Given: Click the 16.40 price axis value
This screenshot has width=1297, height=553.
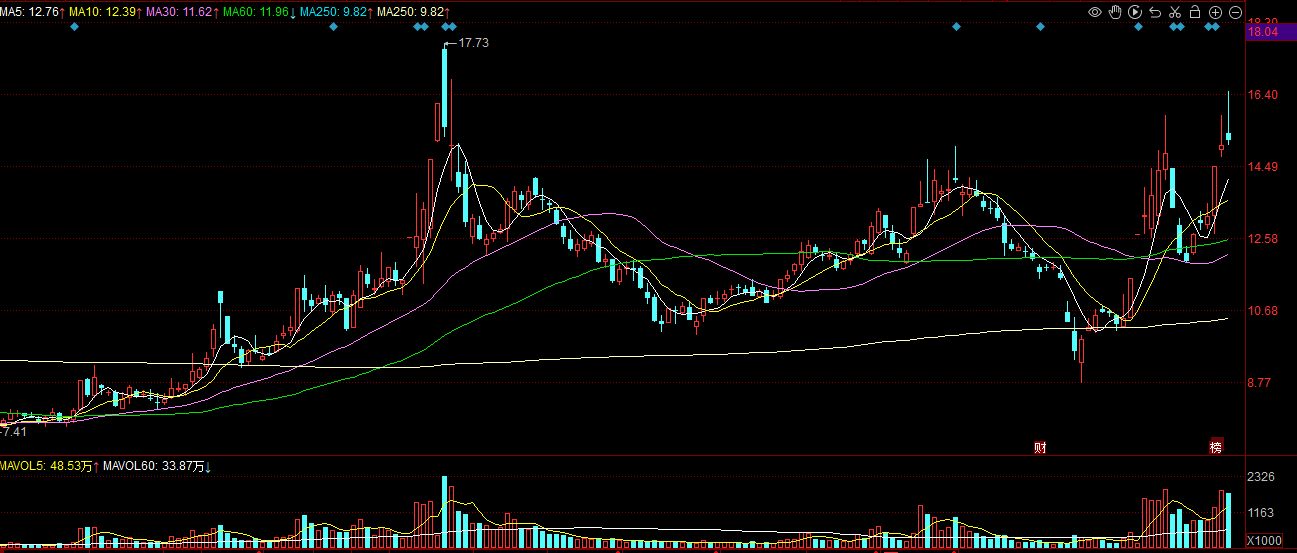Looking at the screenshot, I should click(1264, 95).
